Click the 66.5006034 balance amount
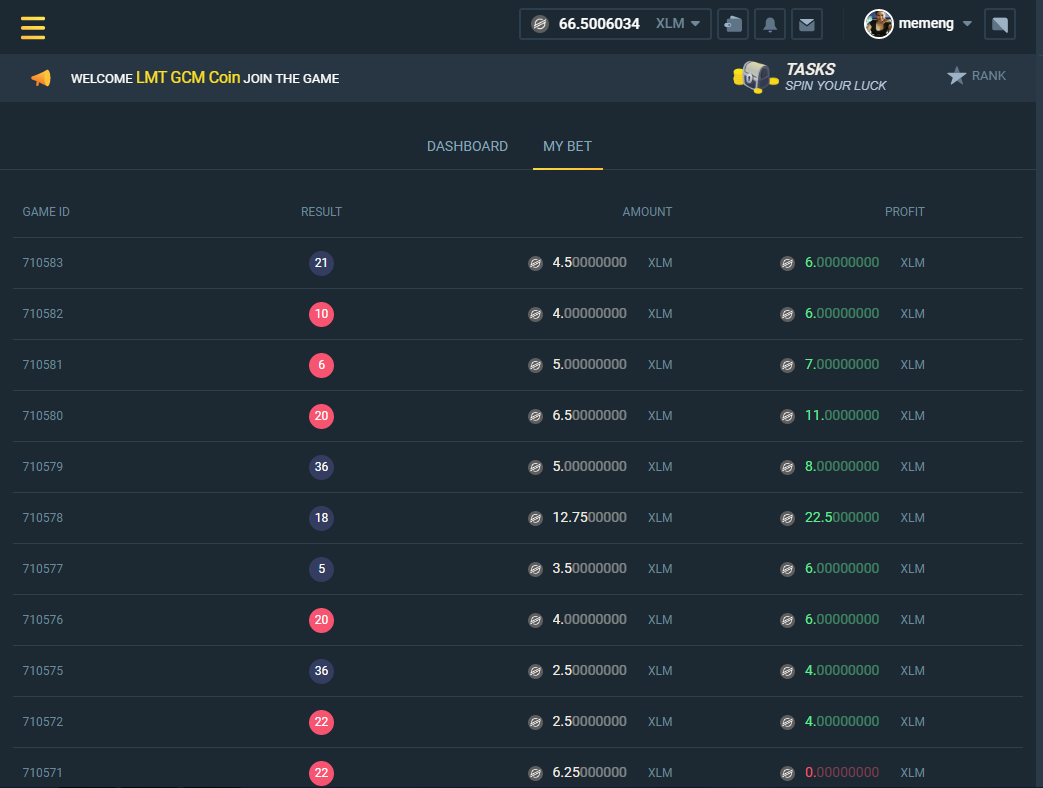Screen dimensions: 1043x788 (598, 24)
